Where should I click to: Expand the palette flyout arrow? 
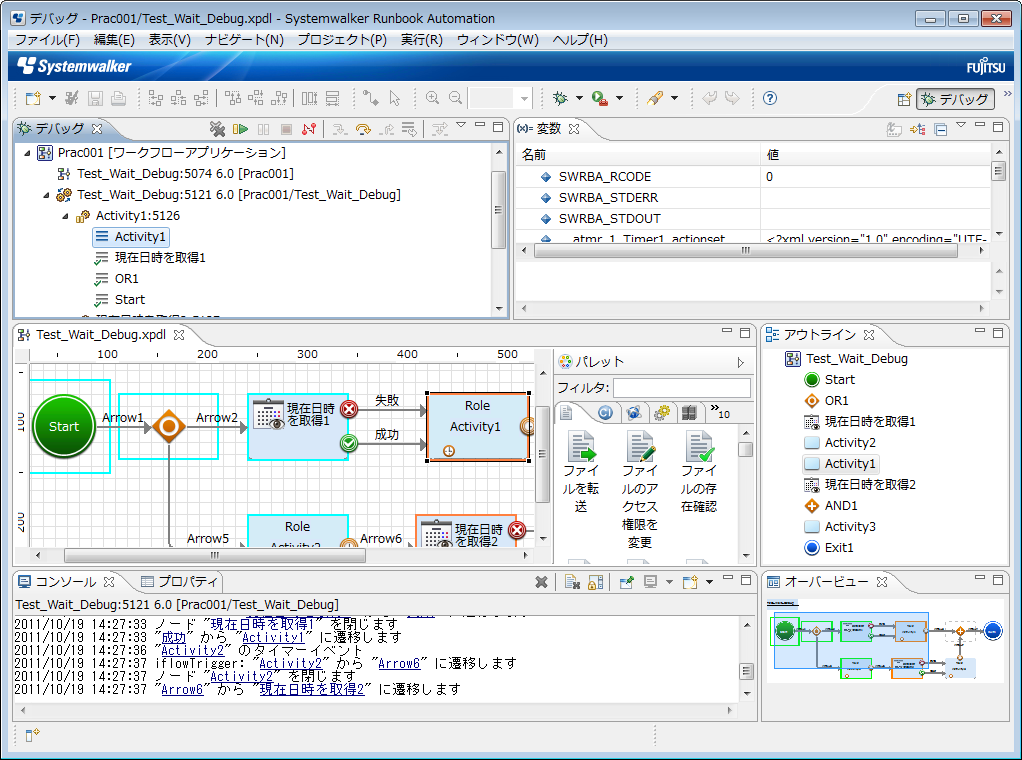pos(740,362)
